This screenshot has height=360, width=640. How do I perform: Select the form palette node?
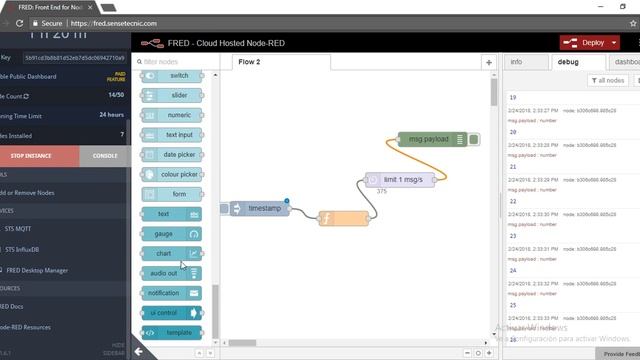[171, 194]
